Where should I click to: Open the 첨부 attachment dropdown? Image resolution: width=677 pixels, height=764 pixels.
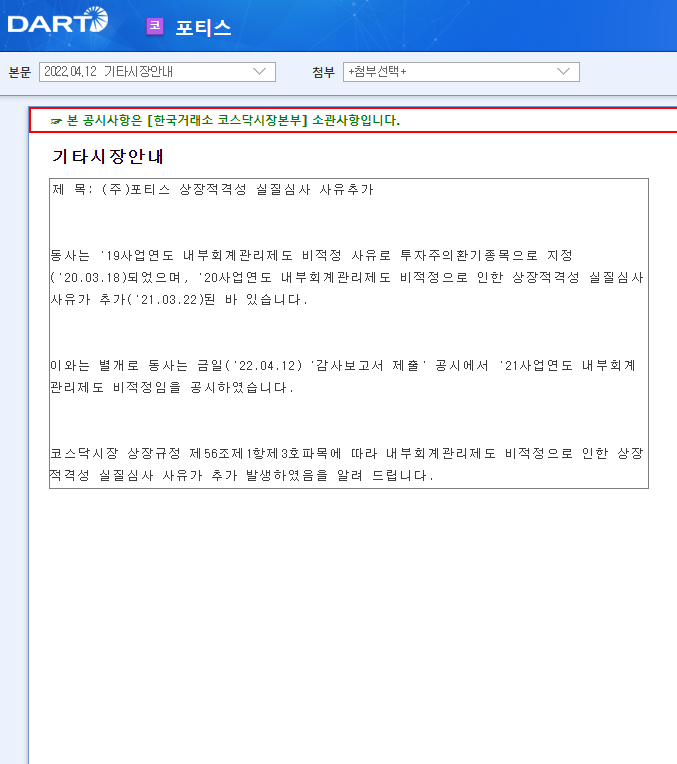[461, 72]
